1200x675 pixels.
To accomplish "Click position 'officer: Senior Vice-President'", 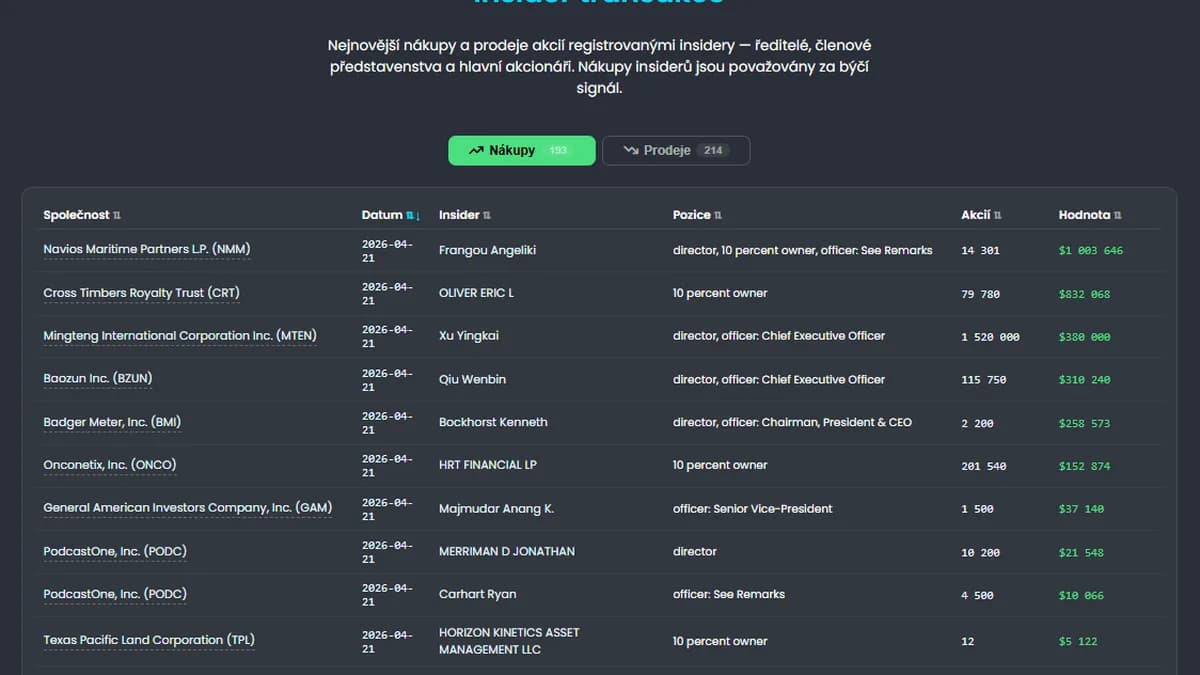I will pyautogui.click(x=753, y=508).
